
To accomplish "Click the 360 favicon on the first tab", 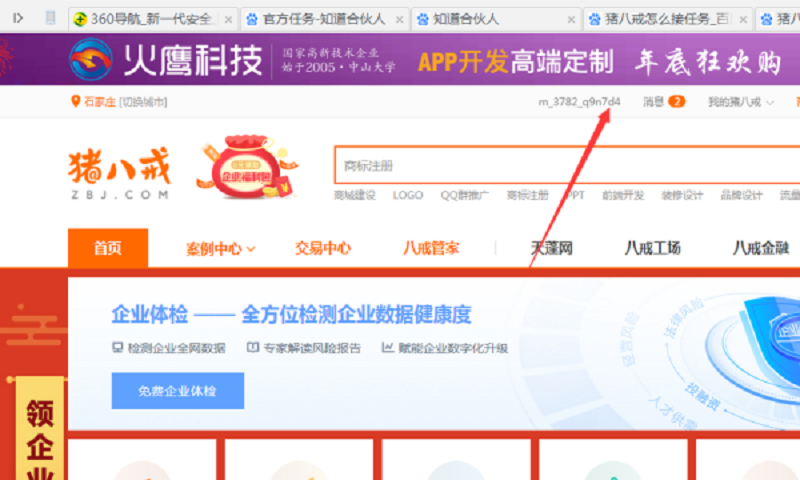I will pyautogui.click(x=80, y=19).
